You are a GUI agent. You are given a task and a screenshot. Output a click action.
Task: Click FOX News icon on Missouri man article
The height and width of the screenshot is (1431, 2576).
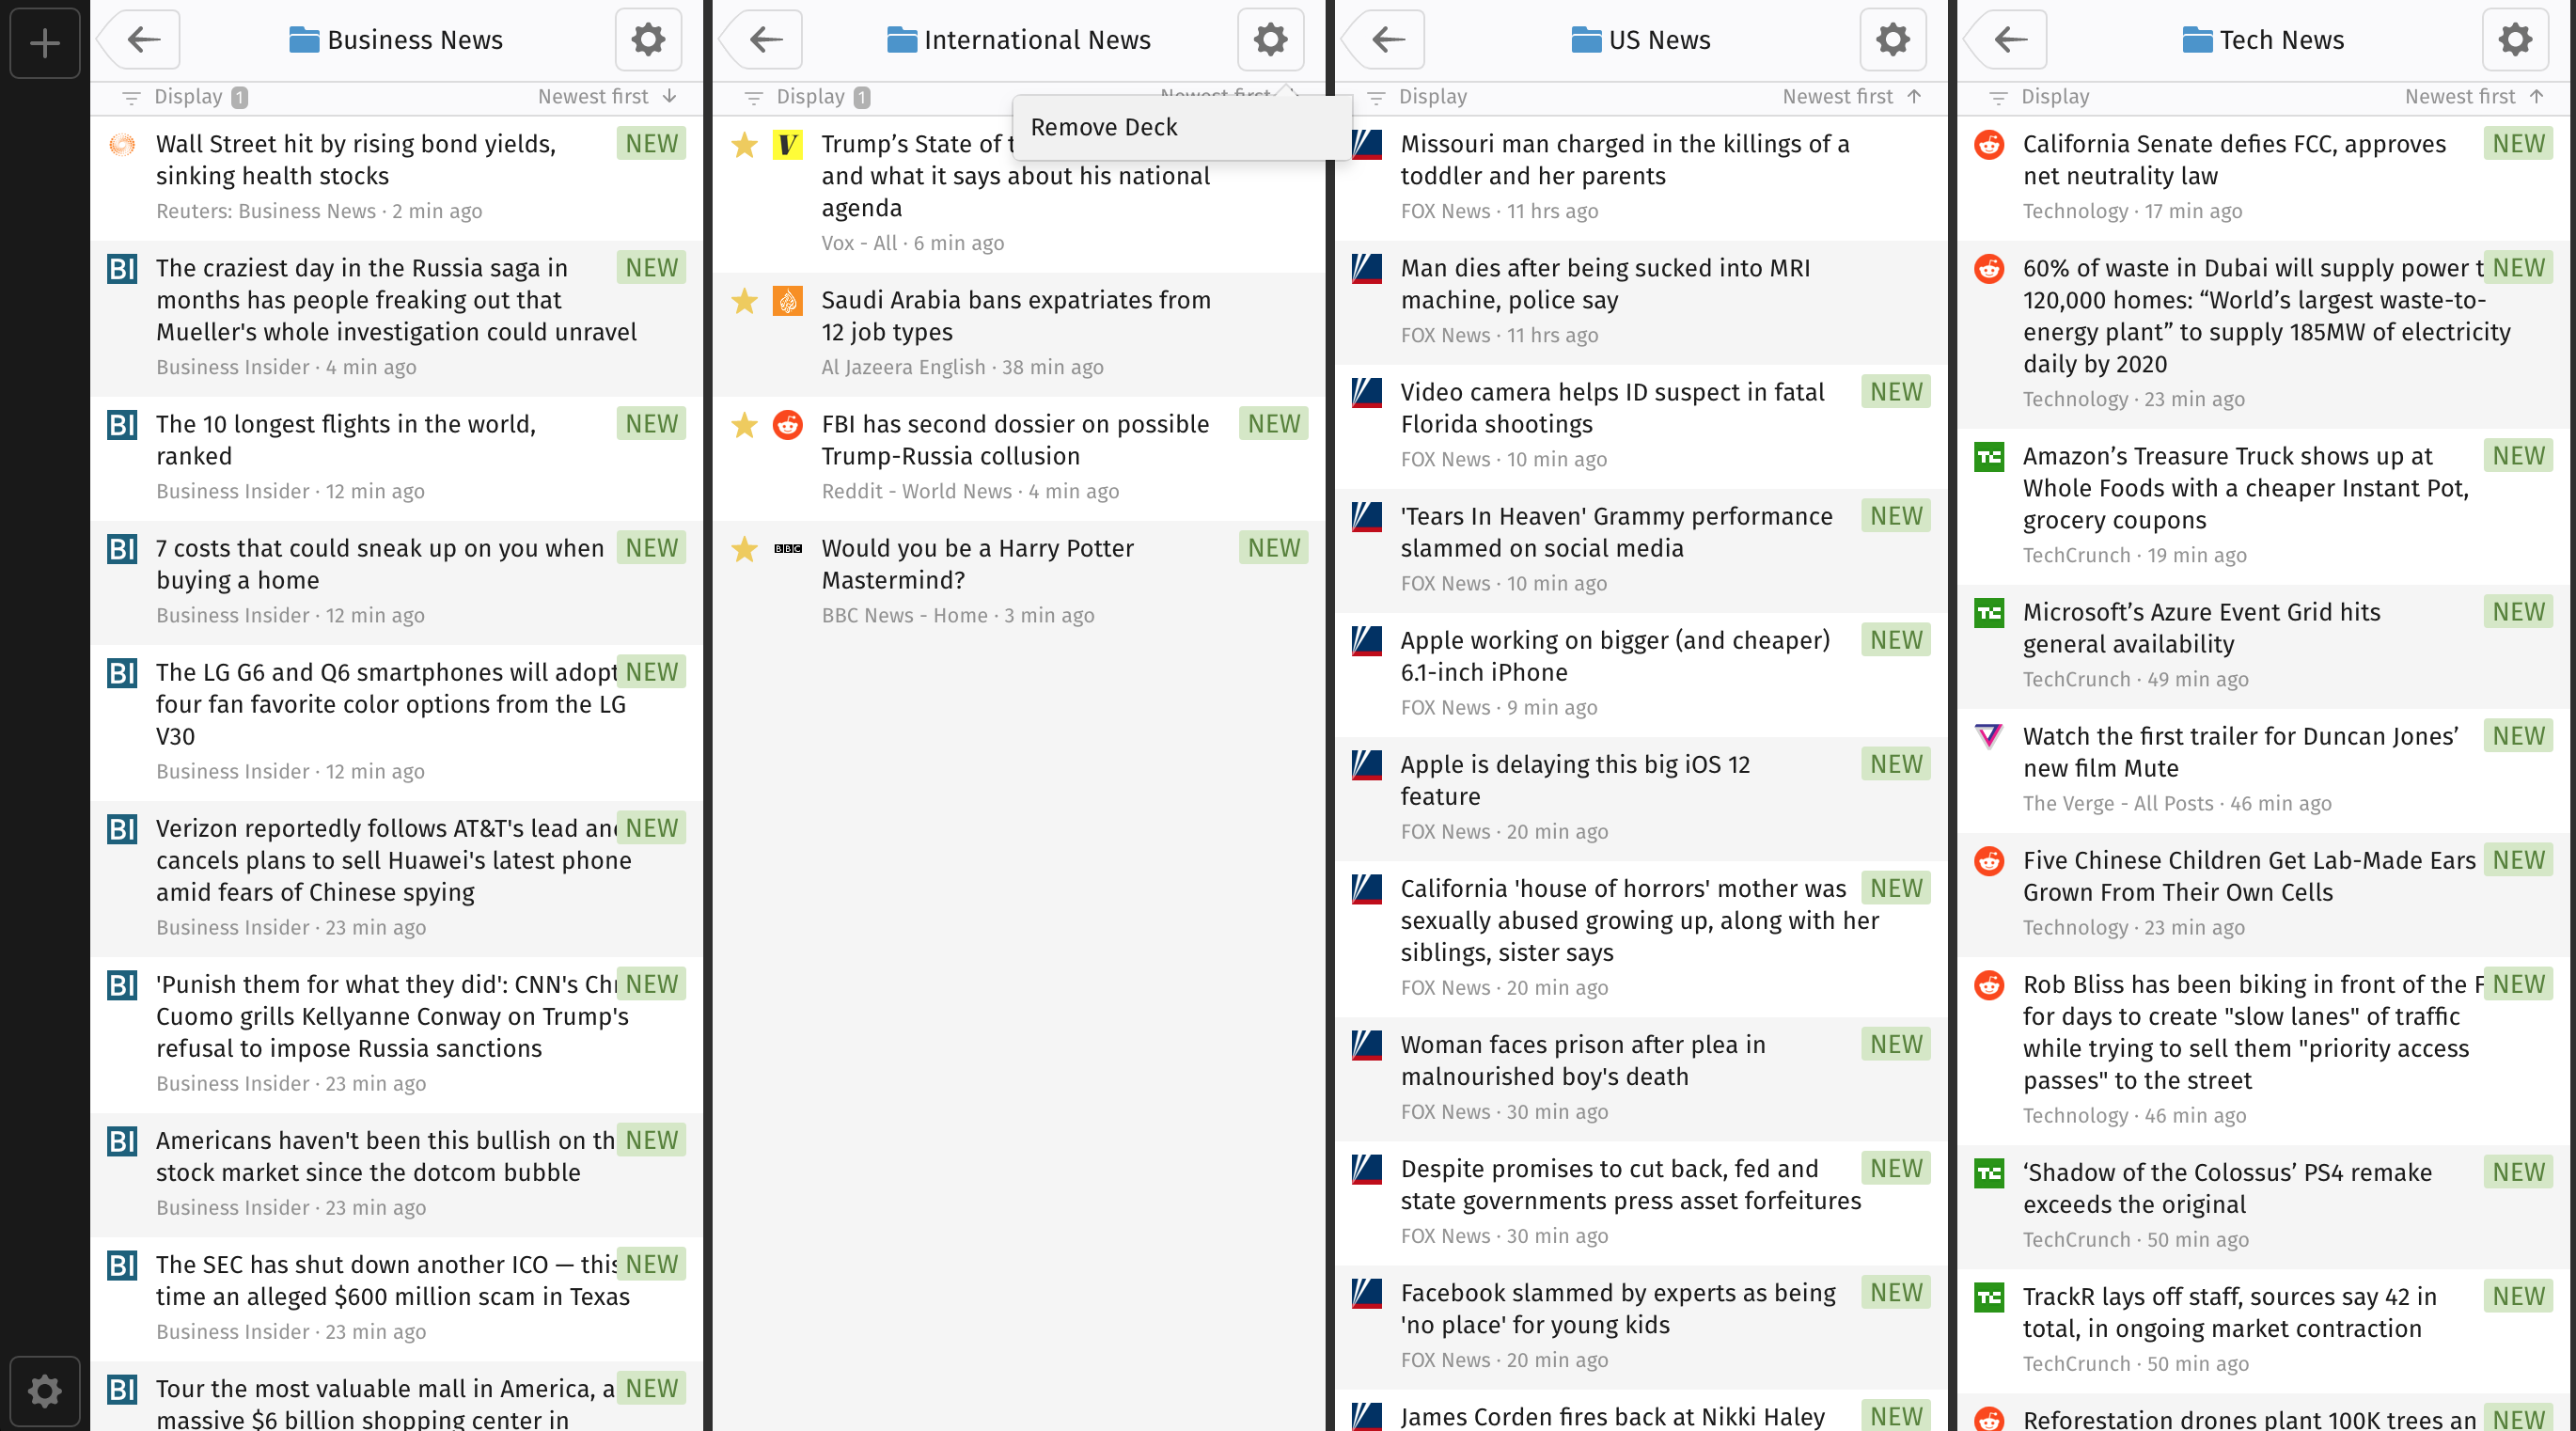pos(1366,144)
